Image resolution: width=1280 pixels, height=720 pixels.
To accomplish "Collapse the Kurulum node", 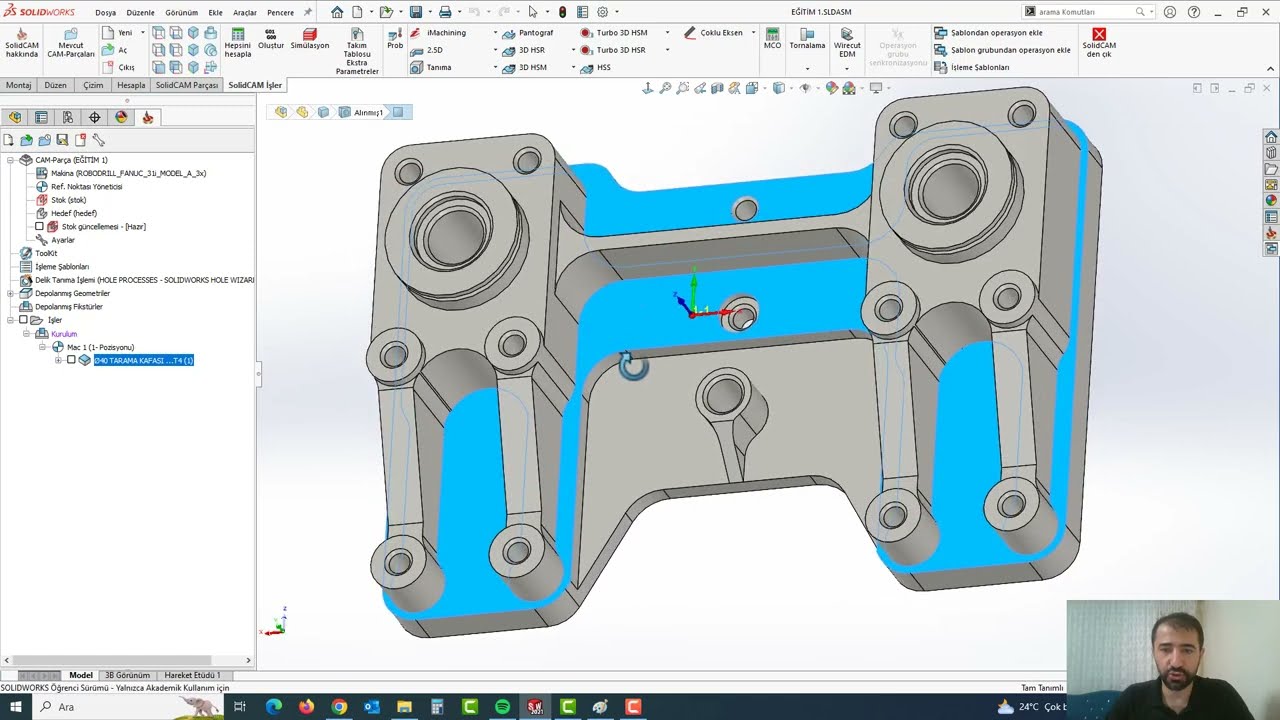I will click(x=27, y=333).
